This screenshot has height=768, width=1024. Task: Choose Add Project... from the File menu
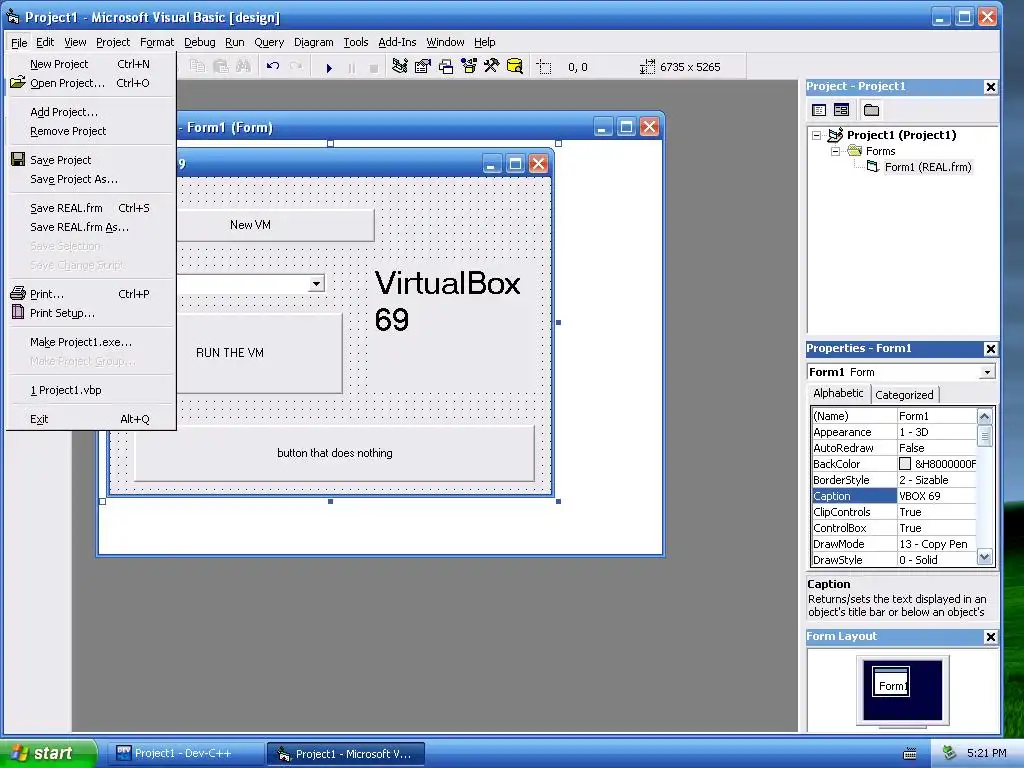point(91,112)
